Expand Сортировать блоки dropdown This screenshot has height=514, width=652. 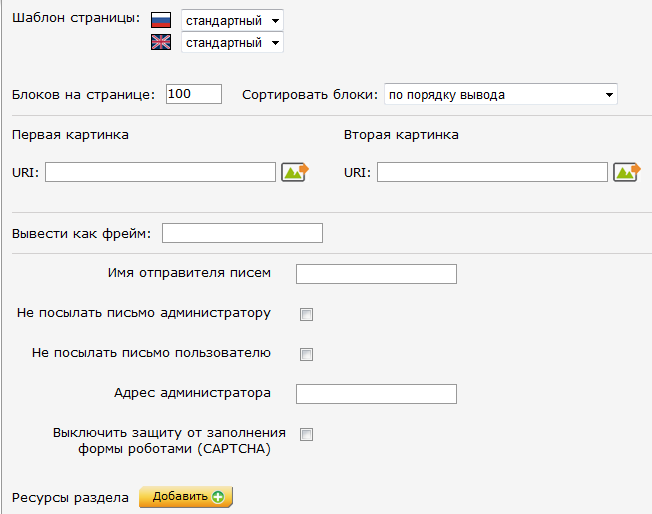(x=501, y=94)
